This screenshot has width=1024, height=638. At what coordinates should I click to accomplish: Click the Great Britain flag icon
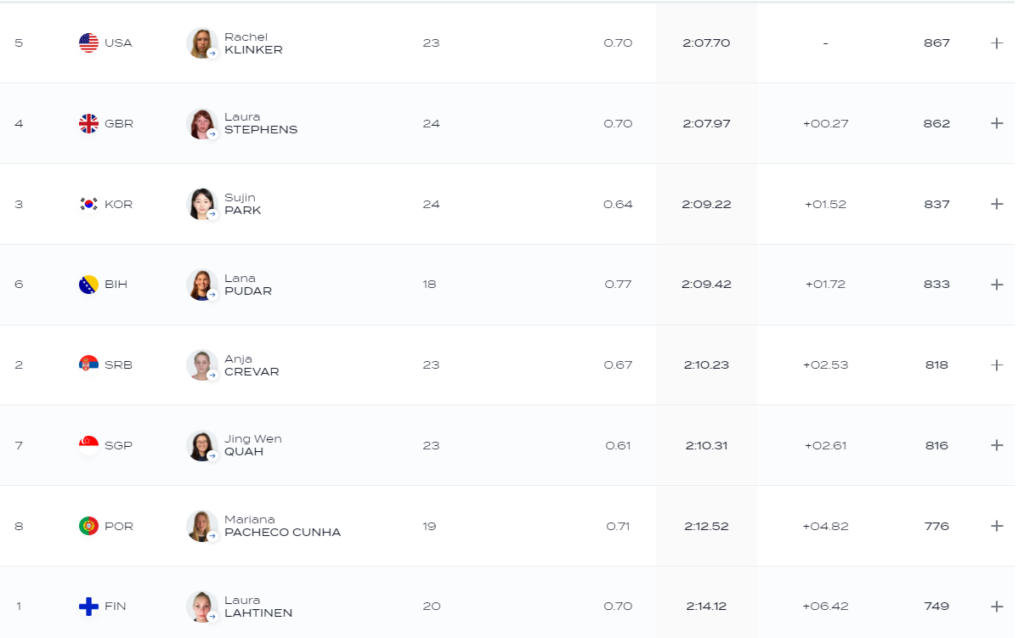click(x=89, y=123)
